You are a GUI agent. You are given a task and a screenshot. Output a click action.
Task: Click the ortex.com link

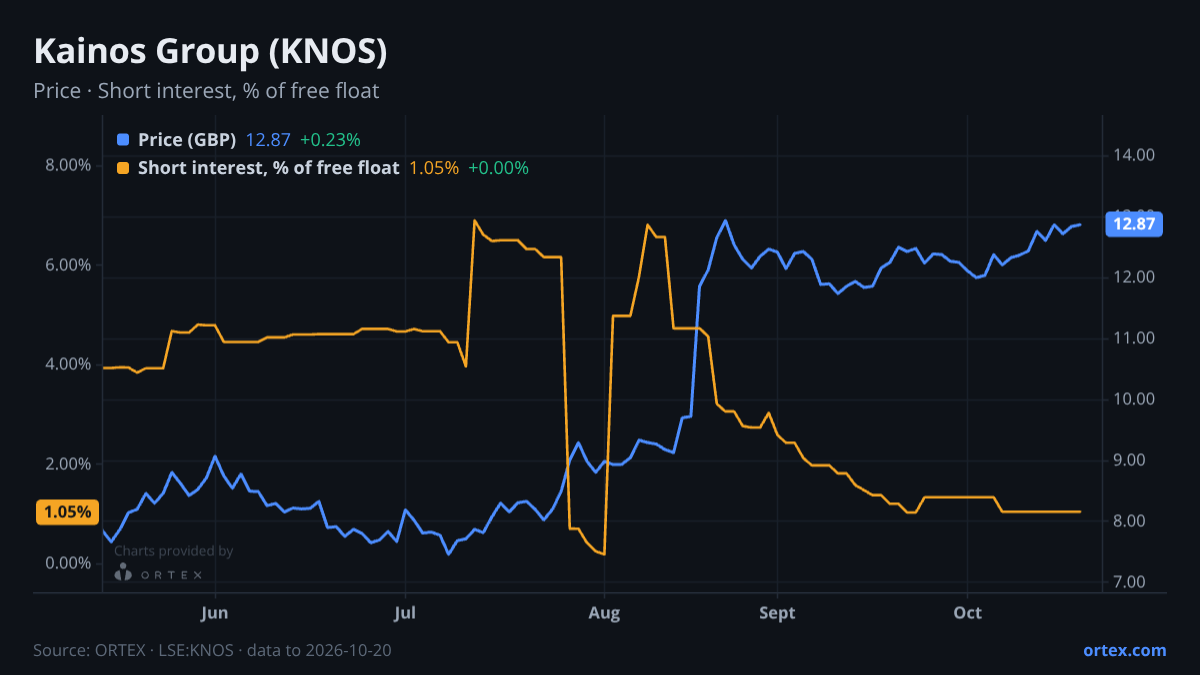point(1125,650)
